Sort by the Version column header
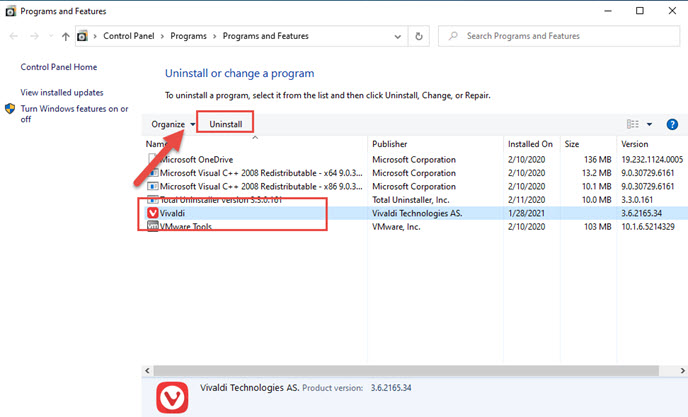The height and width of the screenshot is (417, 688). [634, 144]
